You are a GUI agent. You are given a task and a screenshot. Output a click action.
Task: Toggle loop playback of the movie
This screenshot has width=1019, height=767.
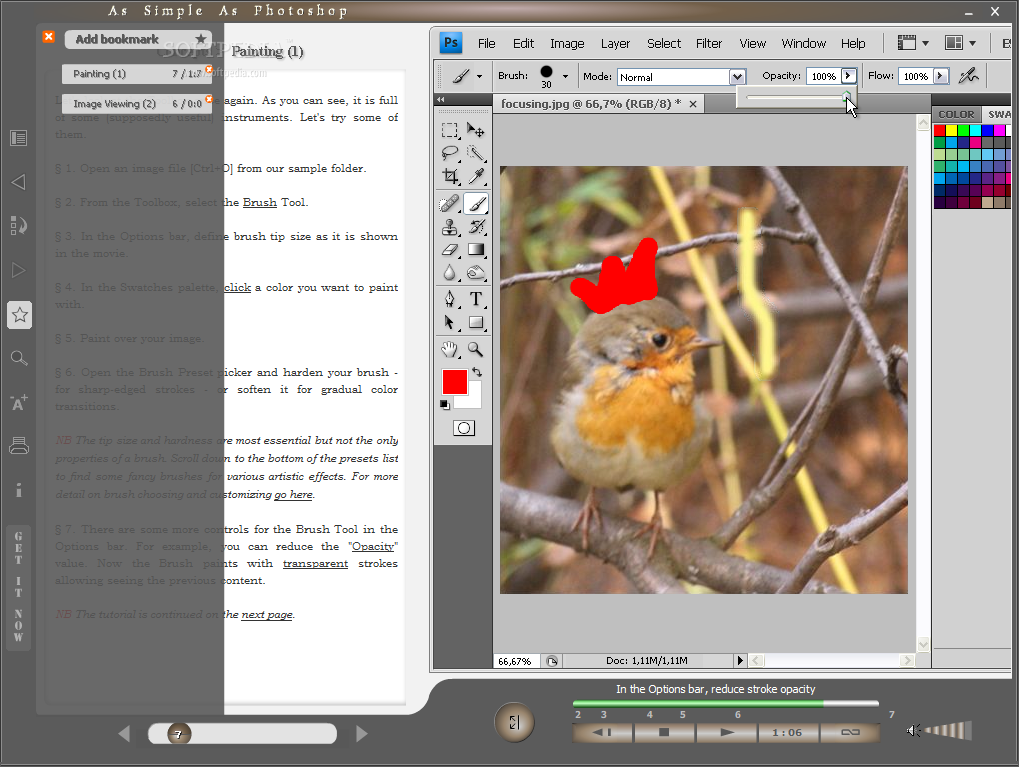pos(850,733)
